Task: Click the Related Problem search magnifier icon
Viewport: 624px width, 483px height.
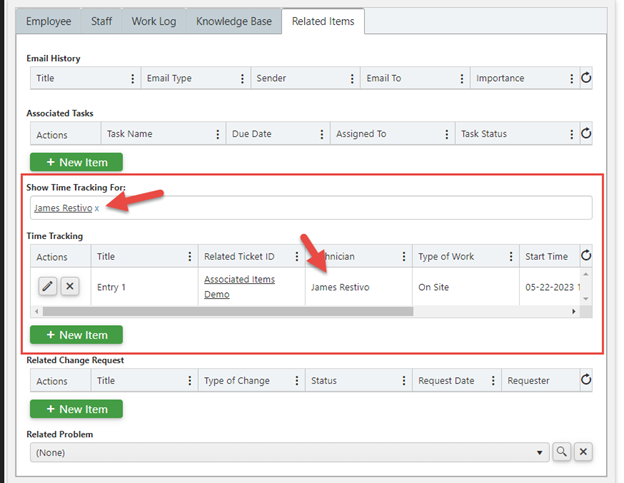Action: coord(562,452)
